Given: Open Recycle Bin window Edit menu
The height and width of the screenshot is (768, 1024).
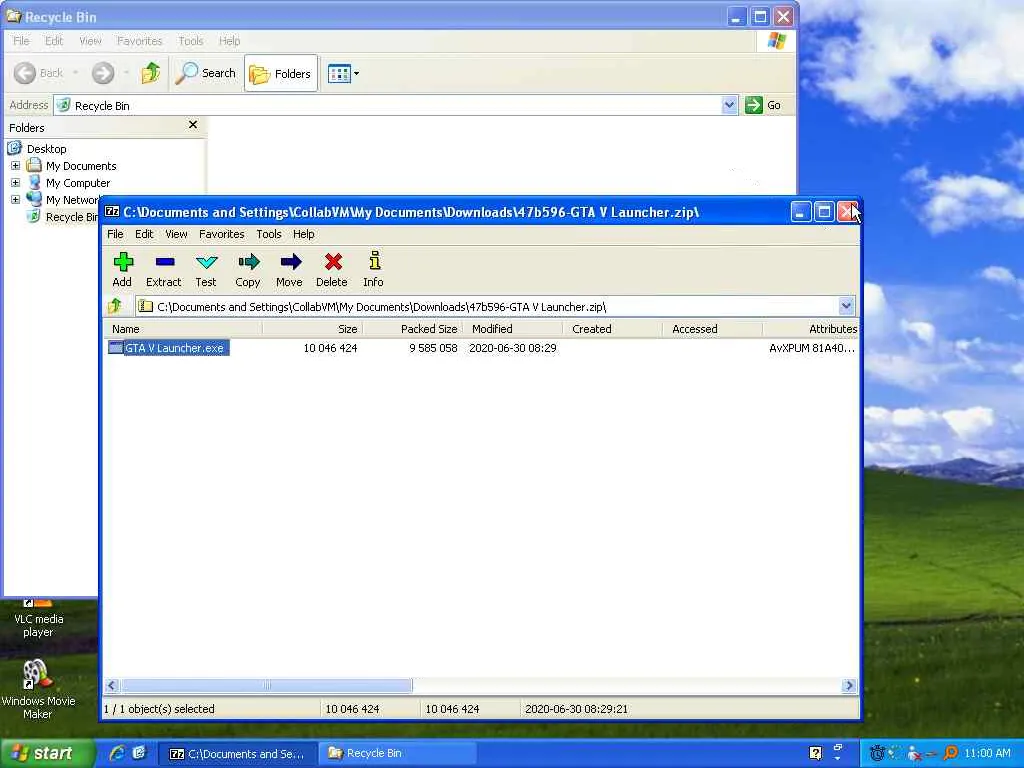Looking at the screenshot, I should 54,40.
